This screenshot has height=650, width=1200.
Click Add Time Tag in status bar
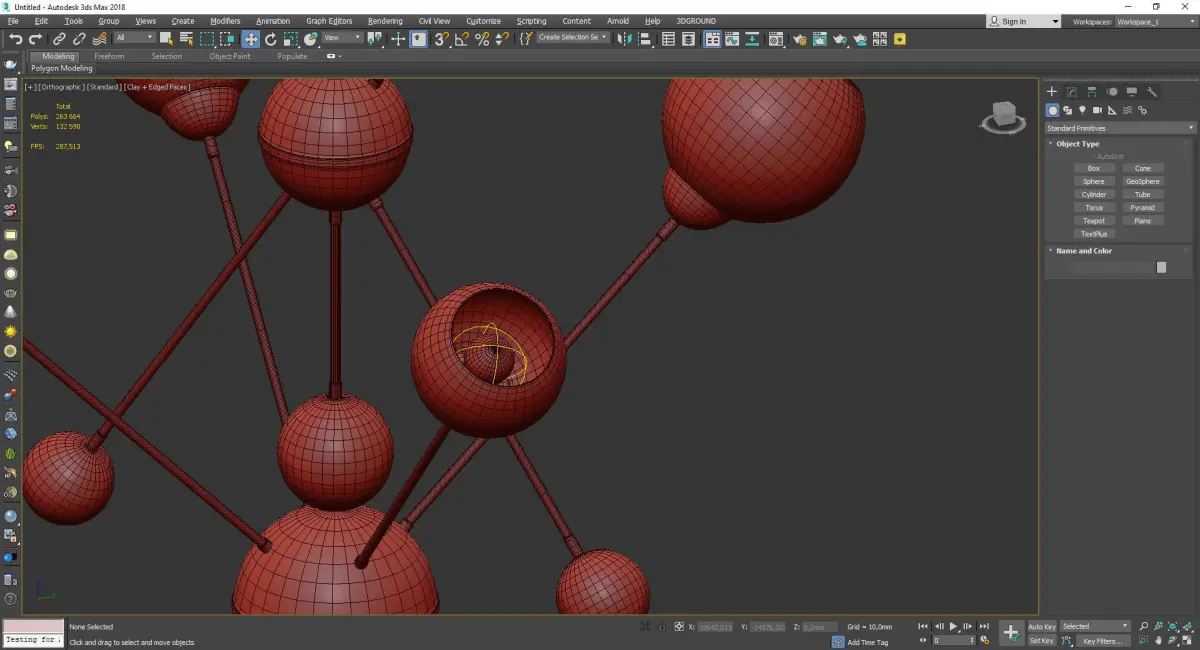867,642
